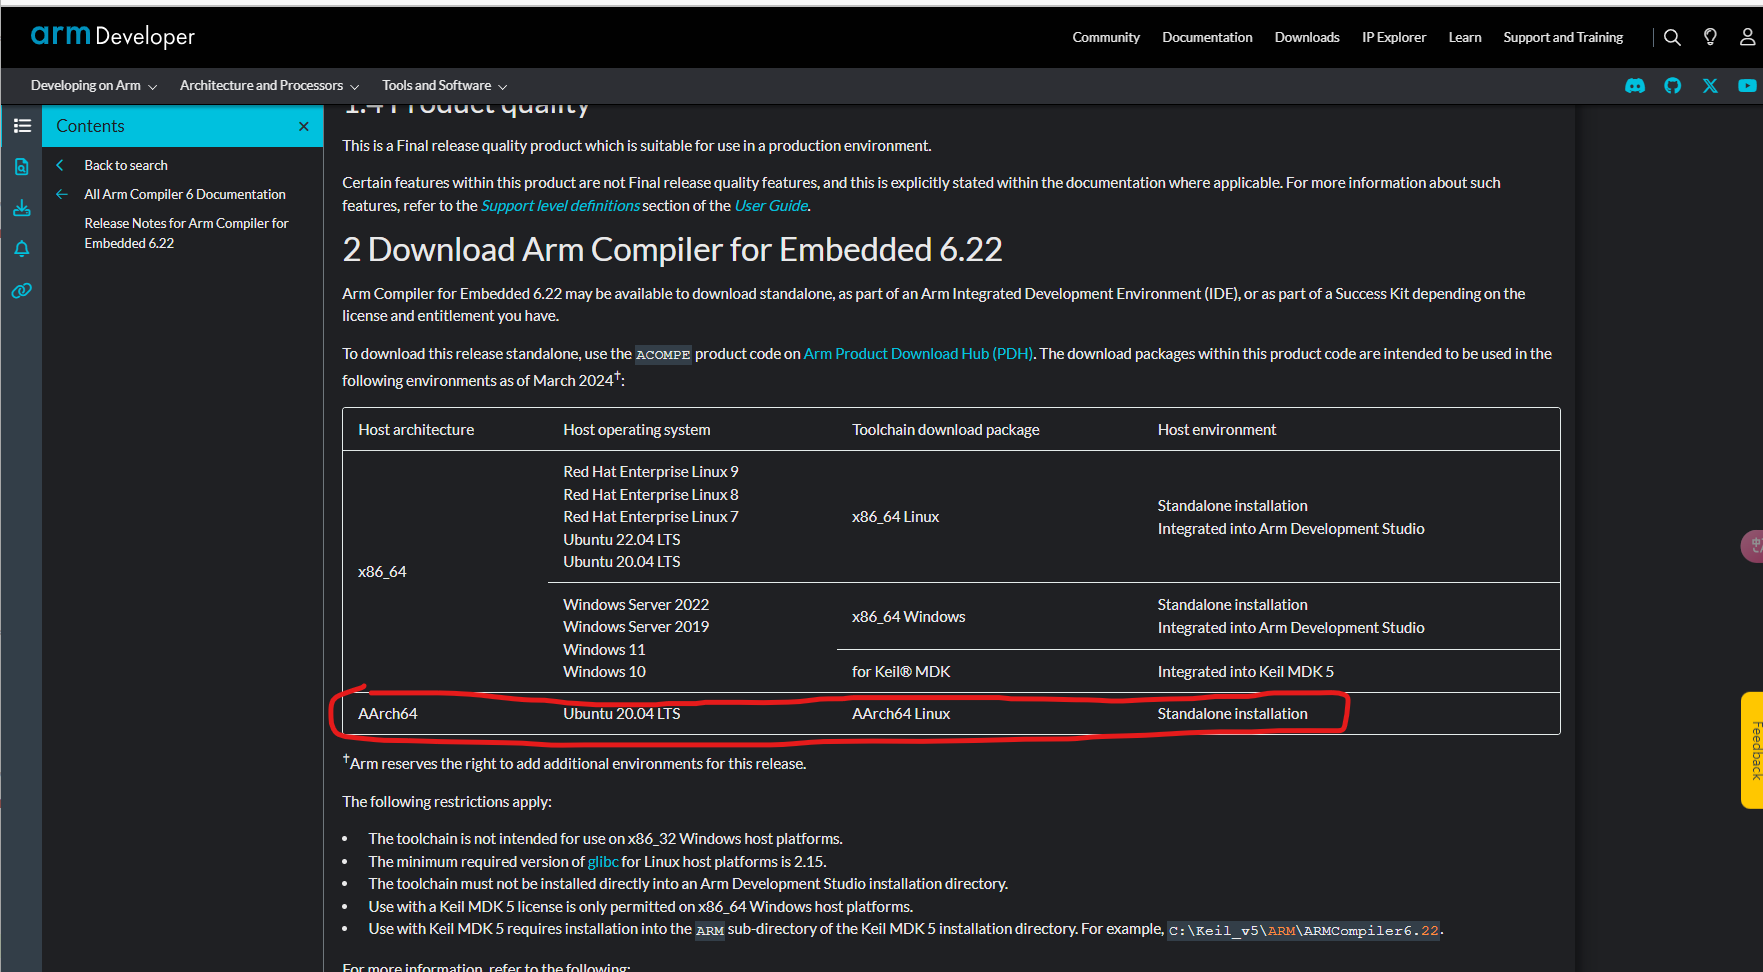Click the Back to search chevron
Image resolution: width=1763 pixels, height=972 pixels.
tap(60, 165)
